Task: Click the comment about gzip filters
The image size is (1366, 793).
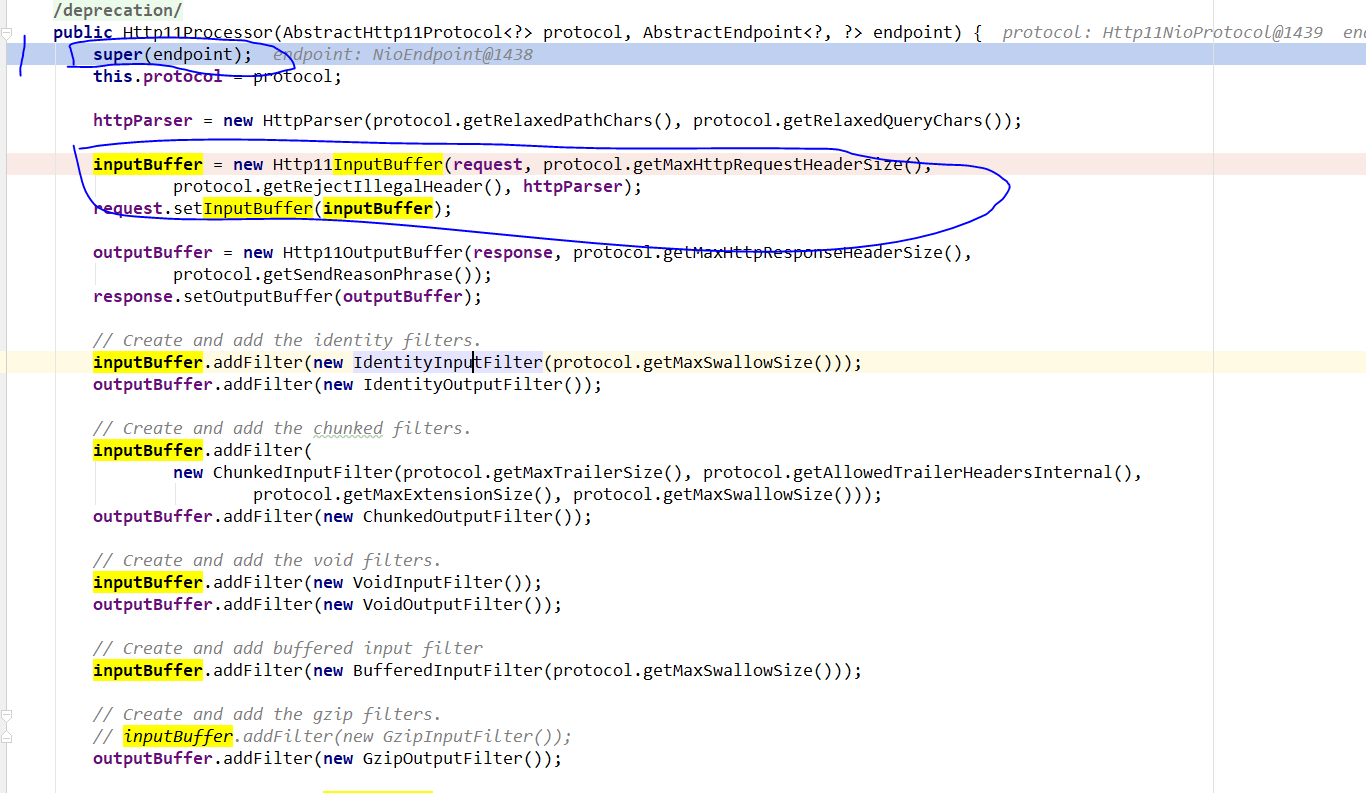Action: [x=267, y=714]
